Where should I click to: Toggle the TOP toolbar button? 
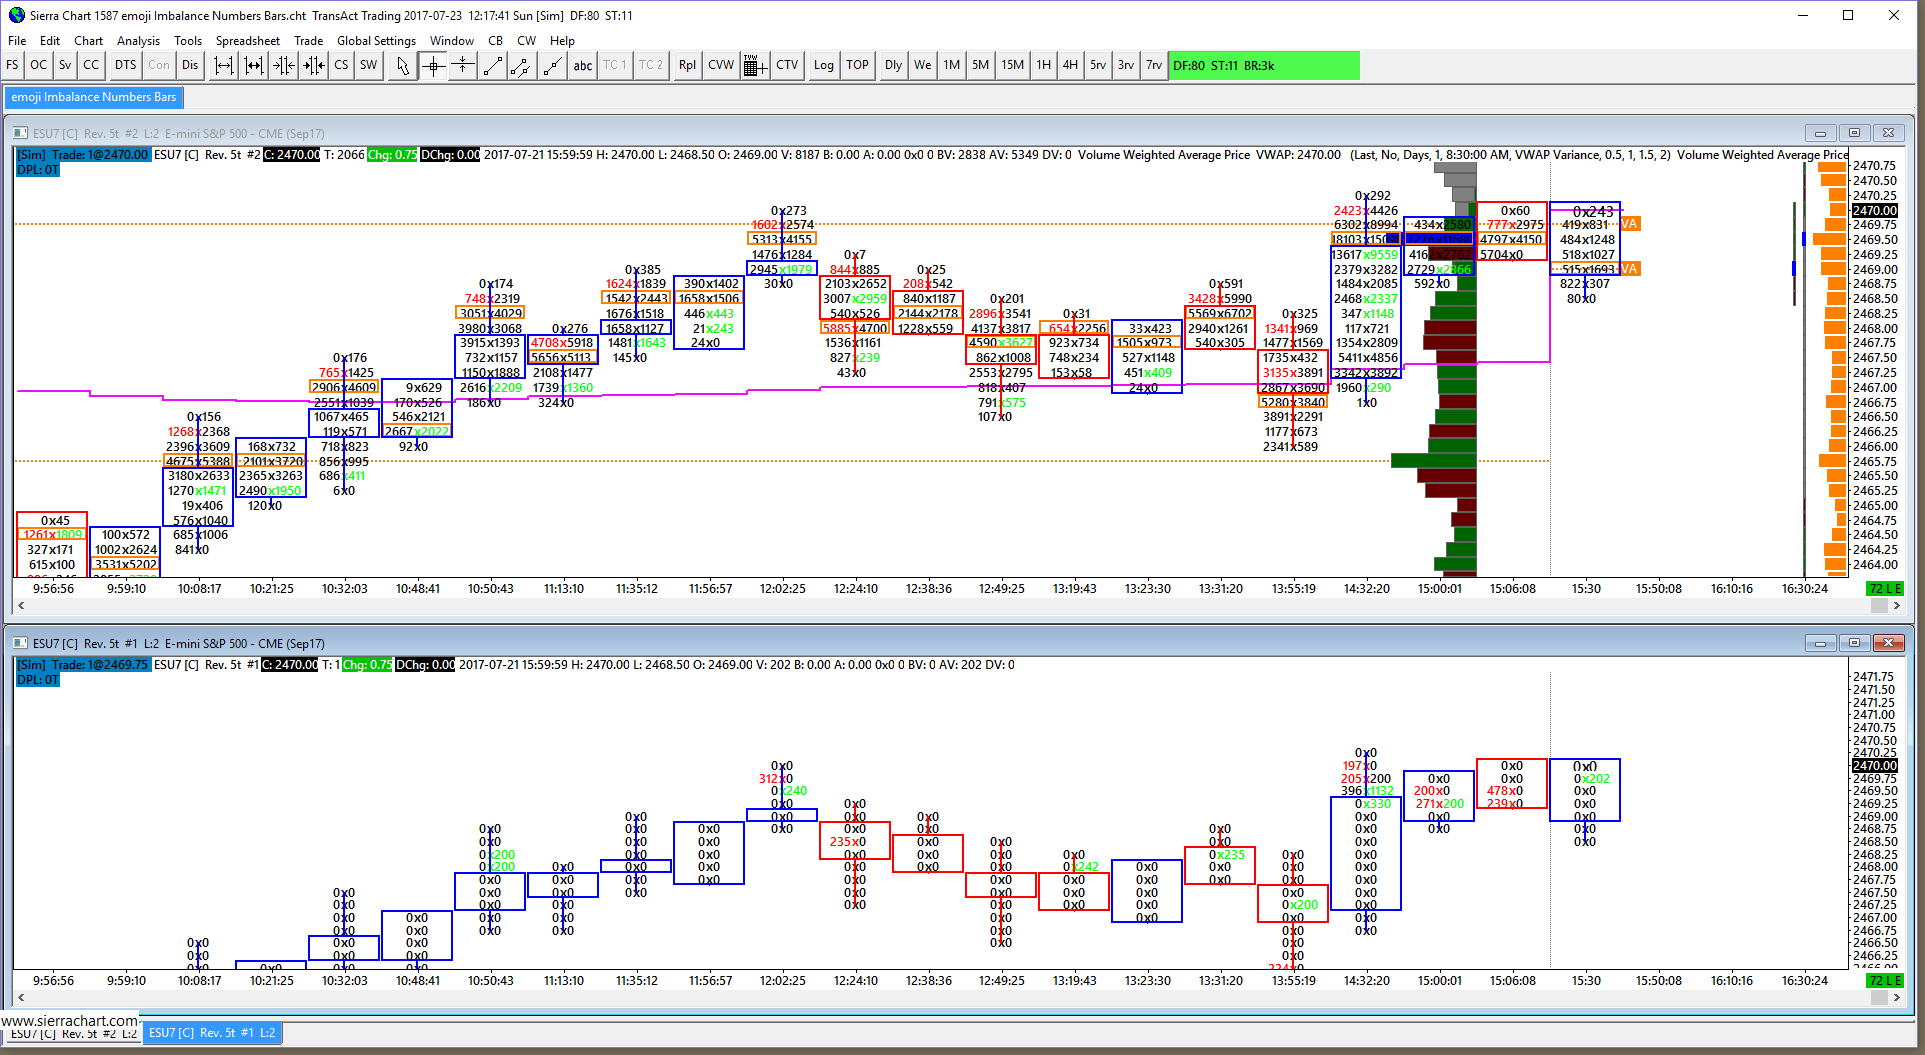[857, 65]
